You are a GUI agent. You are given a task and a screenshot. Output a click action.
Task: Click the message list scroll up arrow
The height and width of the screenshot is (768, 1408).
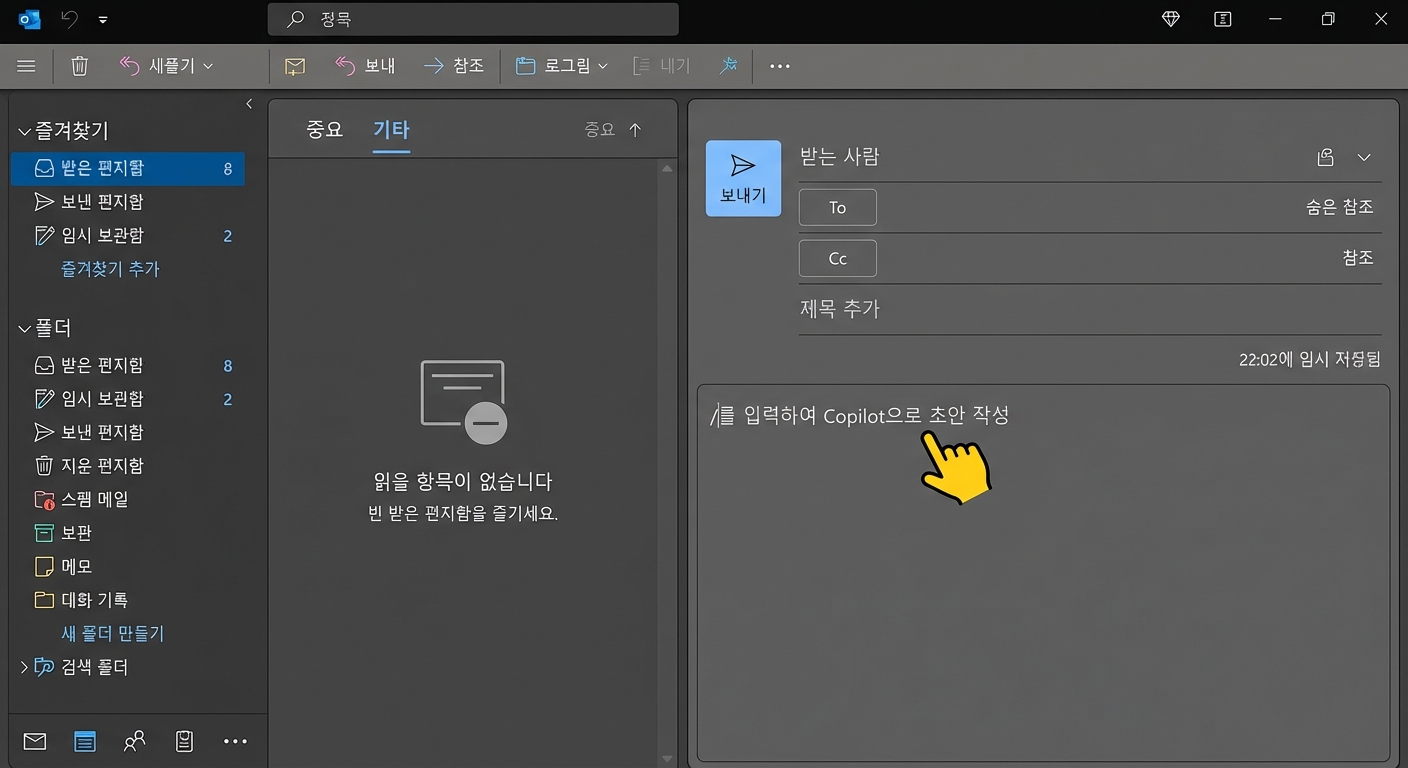pyautogui.click(x=668, y=169)
